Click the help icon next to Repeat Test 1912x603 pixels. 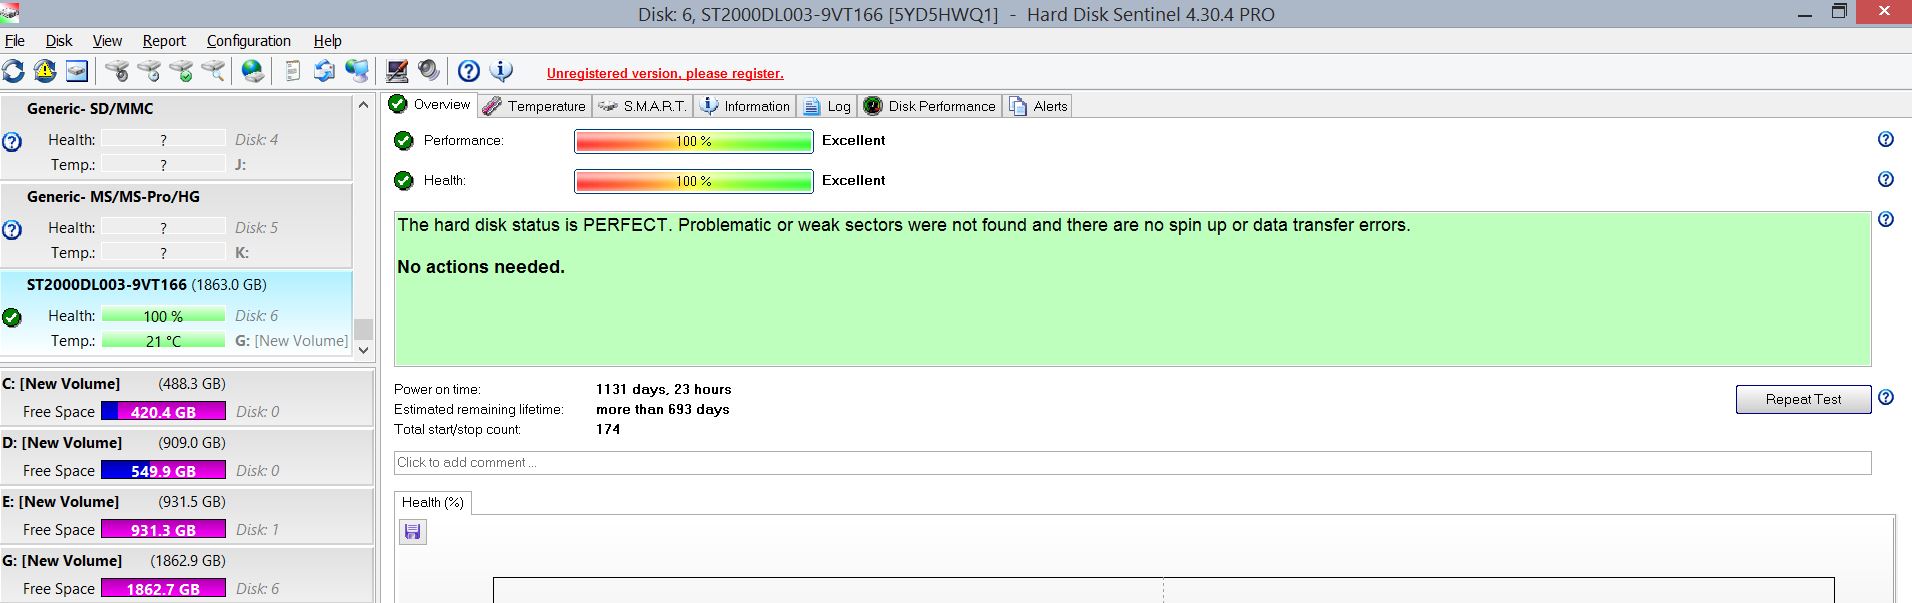pos(1885,398)
